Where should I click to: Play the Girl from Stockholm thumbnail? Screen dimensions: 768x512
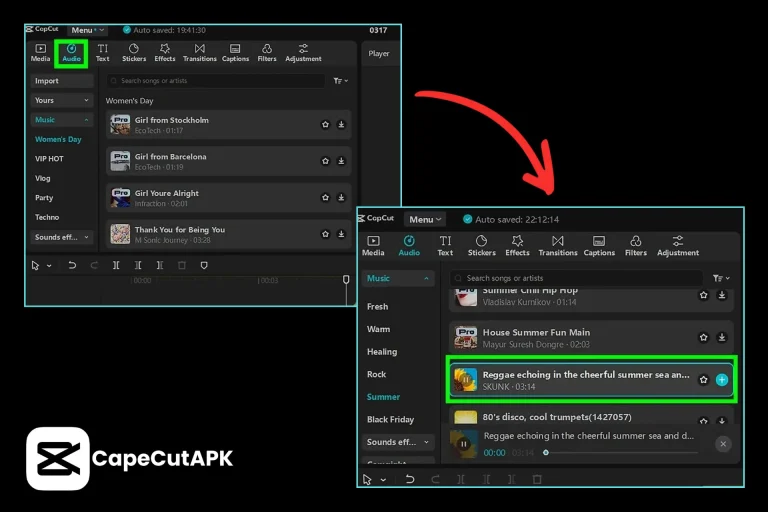point(120,124)
